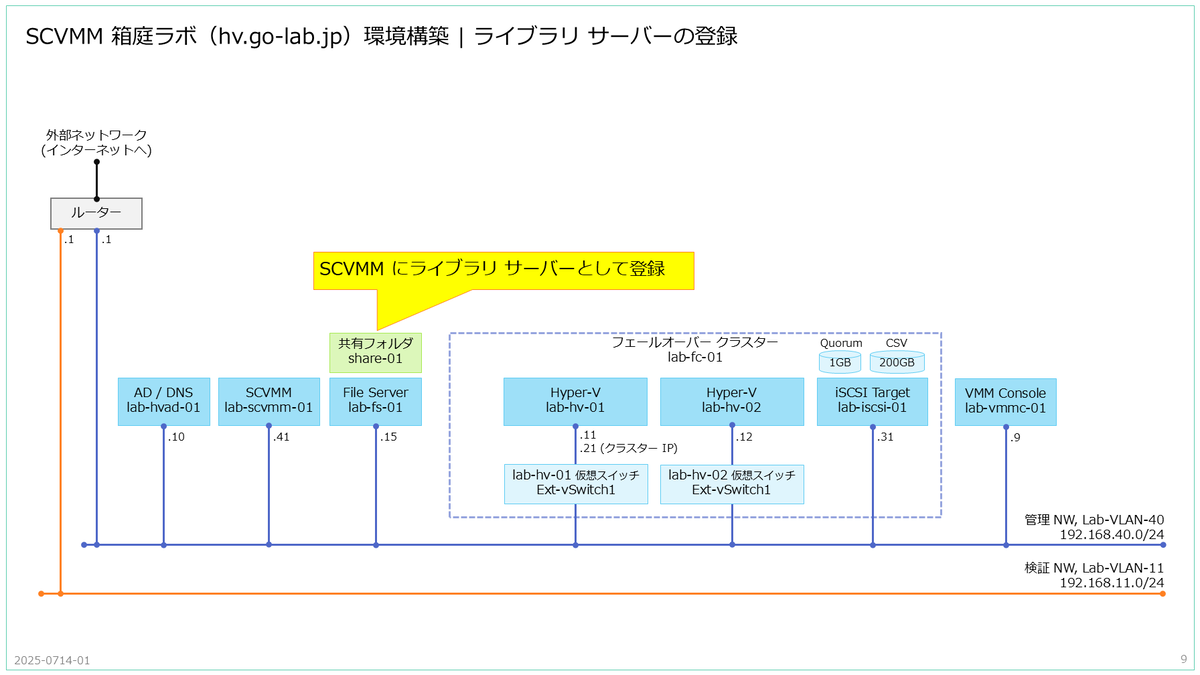Select the ルーター box
This screenshot has height=675, width=1200.
[x=96, y=212]
